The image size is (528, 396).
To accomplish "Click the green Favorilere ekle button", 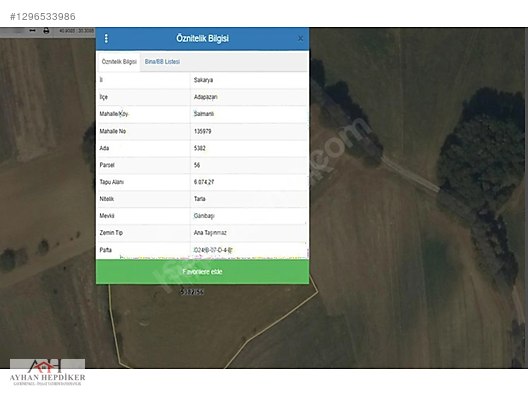I will [x=202, y=272].
